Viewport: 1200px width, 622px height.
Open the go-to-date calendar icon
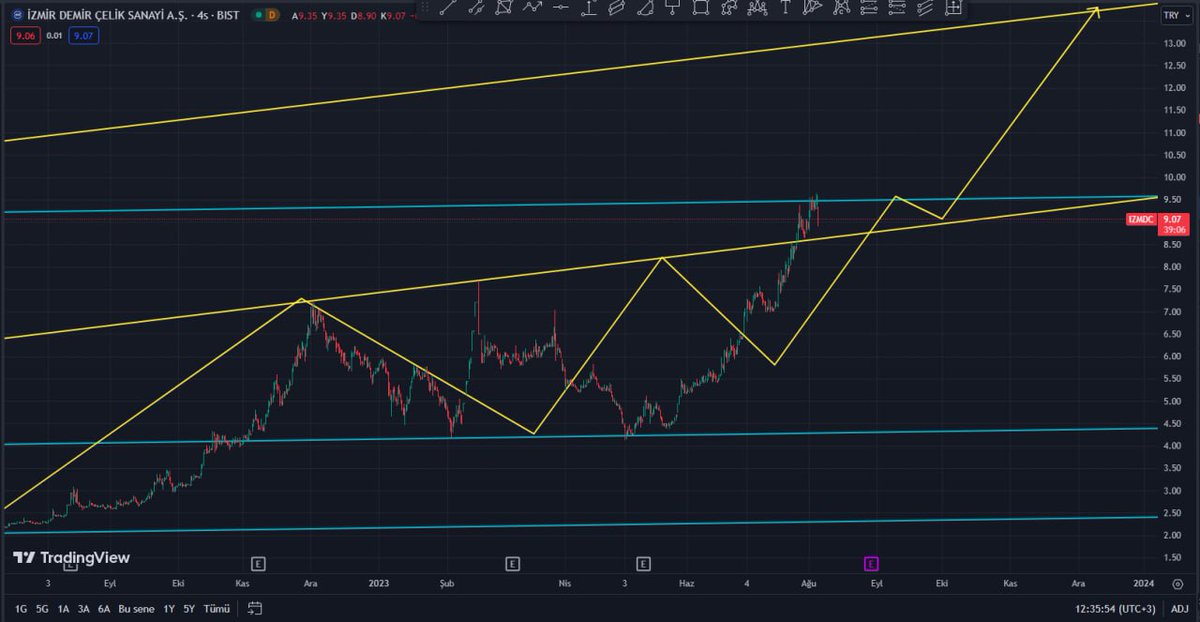click(x=255, y=608)
